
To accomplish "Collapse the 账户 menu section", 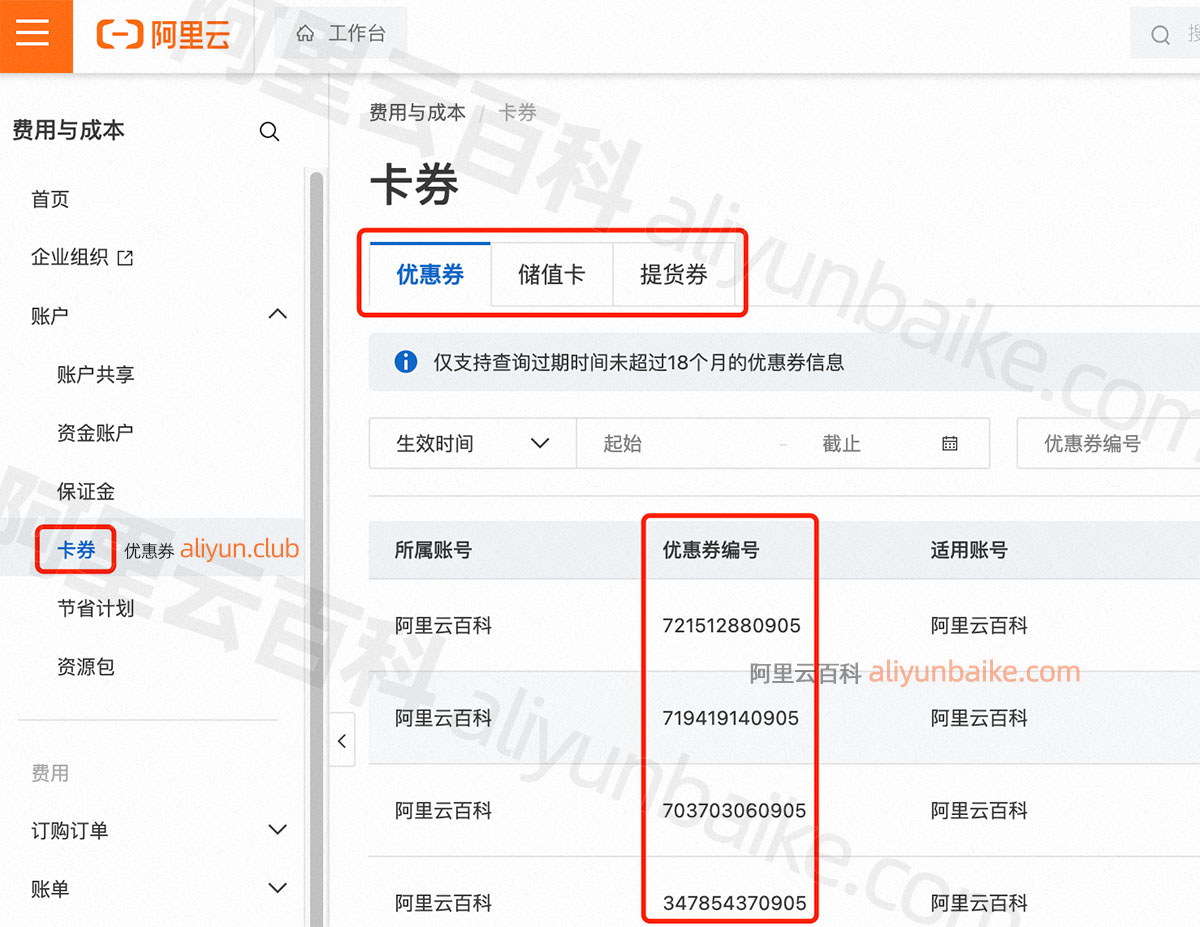I will pyautogui.click(x=278, y=315).
